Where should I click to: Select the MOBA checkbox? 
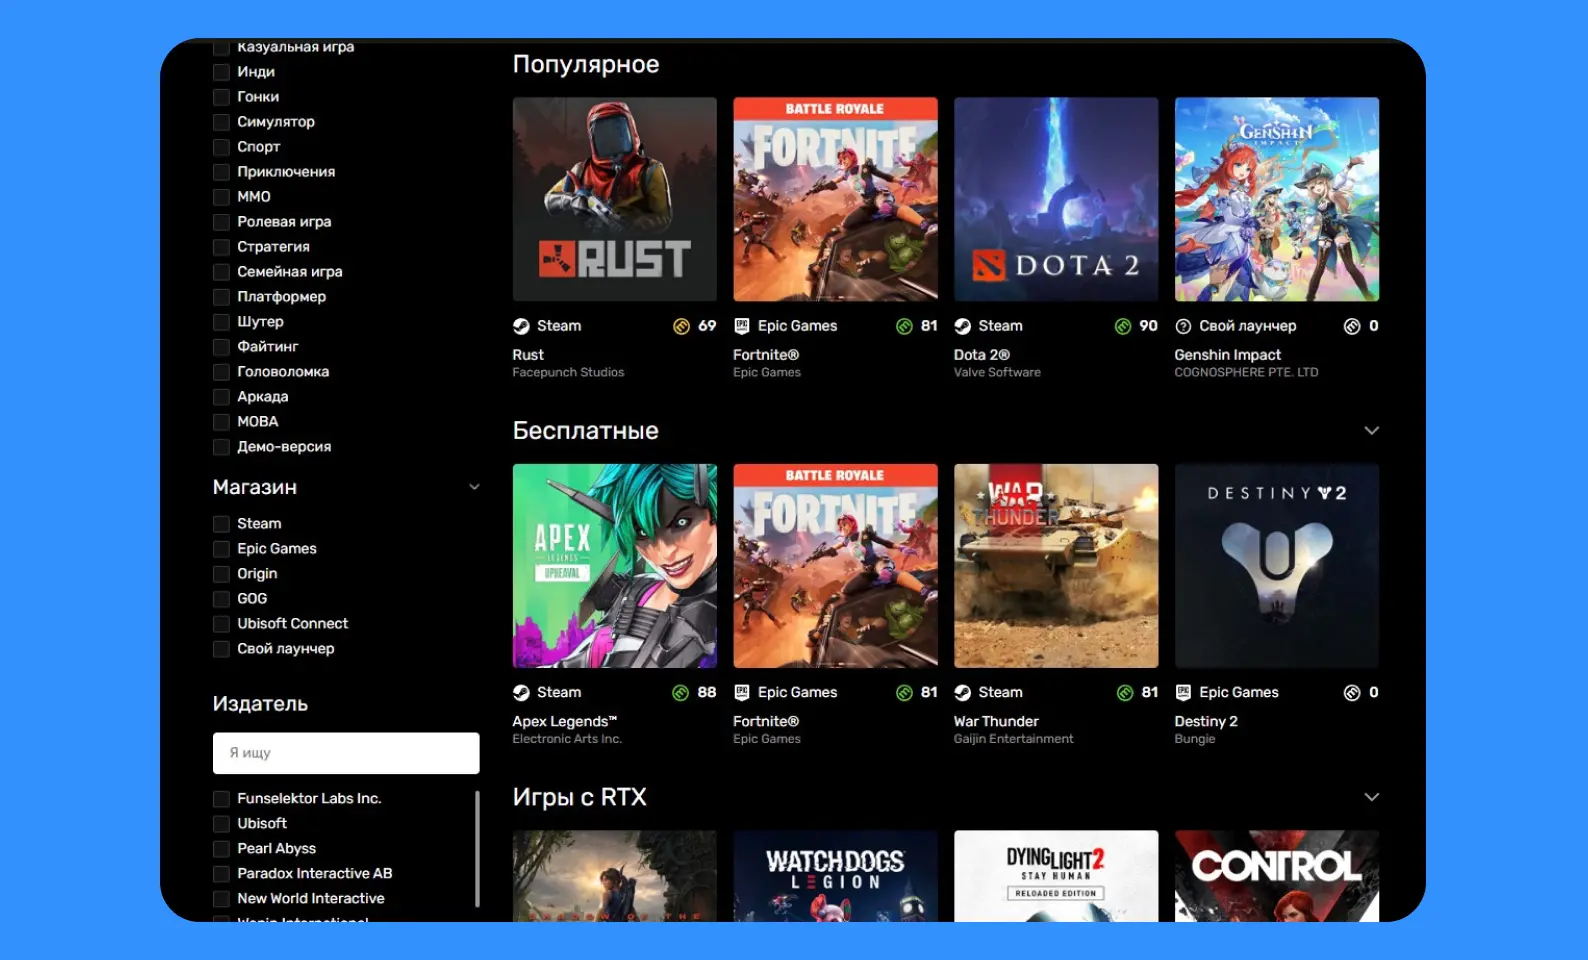click(222, 422)
